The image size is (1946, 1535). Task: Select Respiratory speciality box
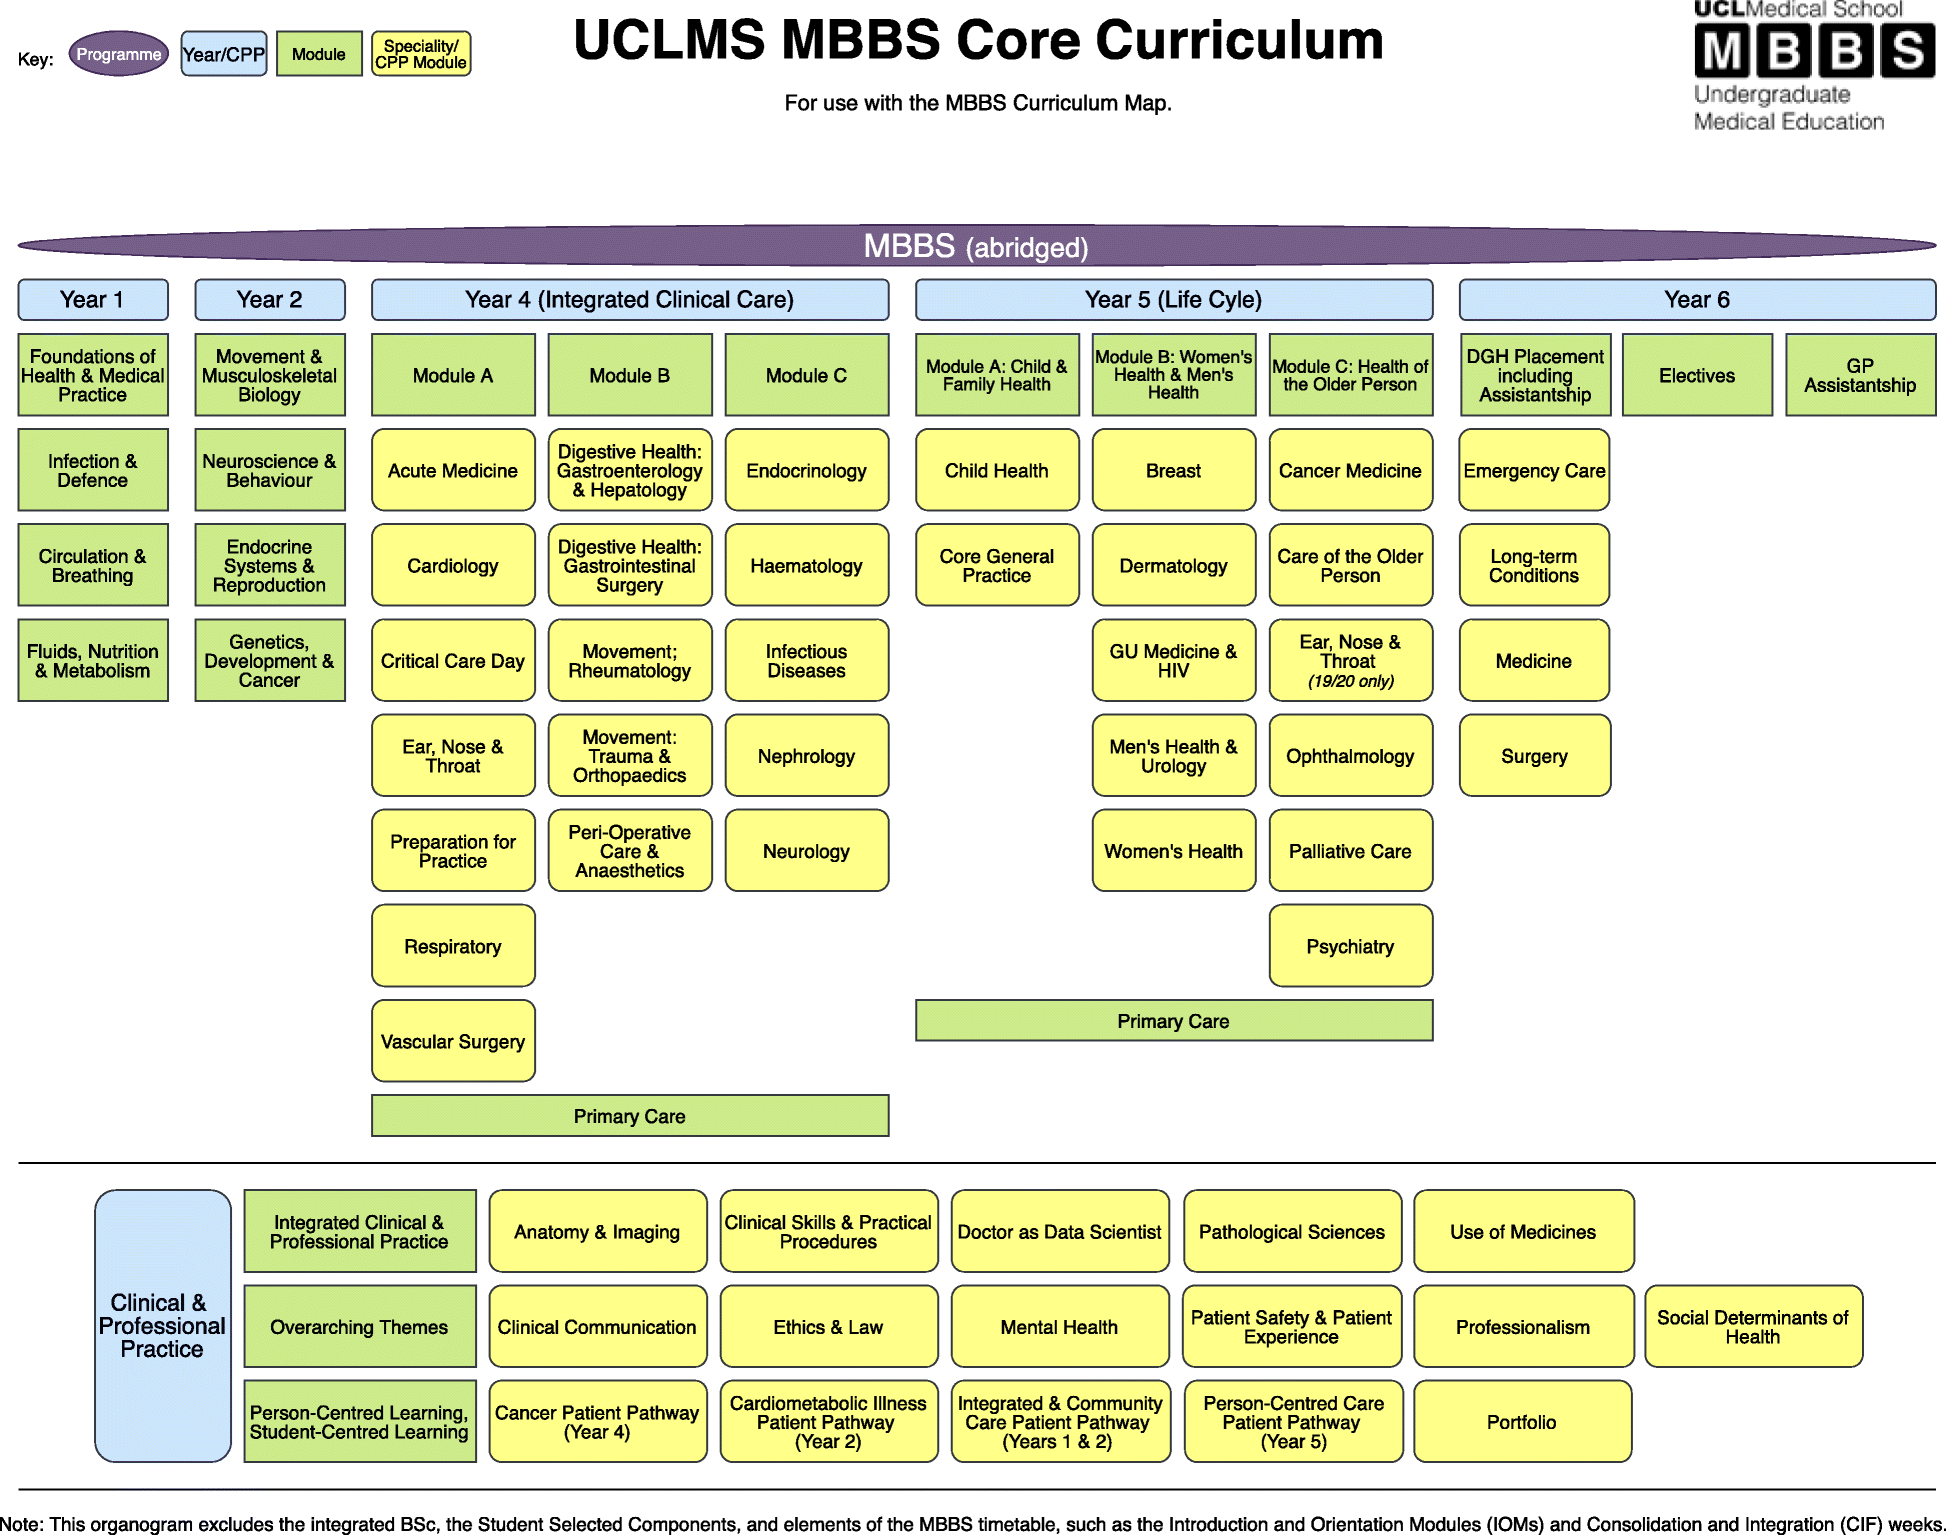coord(453,945)
